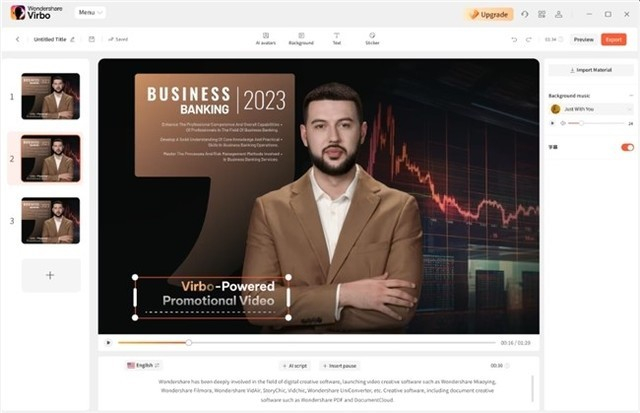Click the edit pencil beside Untitled Title

(x=73, y=39)
